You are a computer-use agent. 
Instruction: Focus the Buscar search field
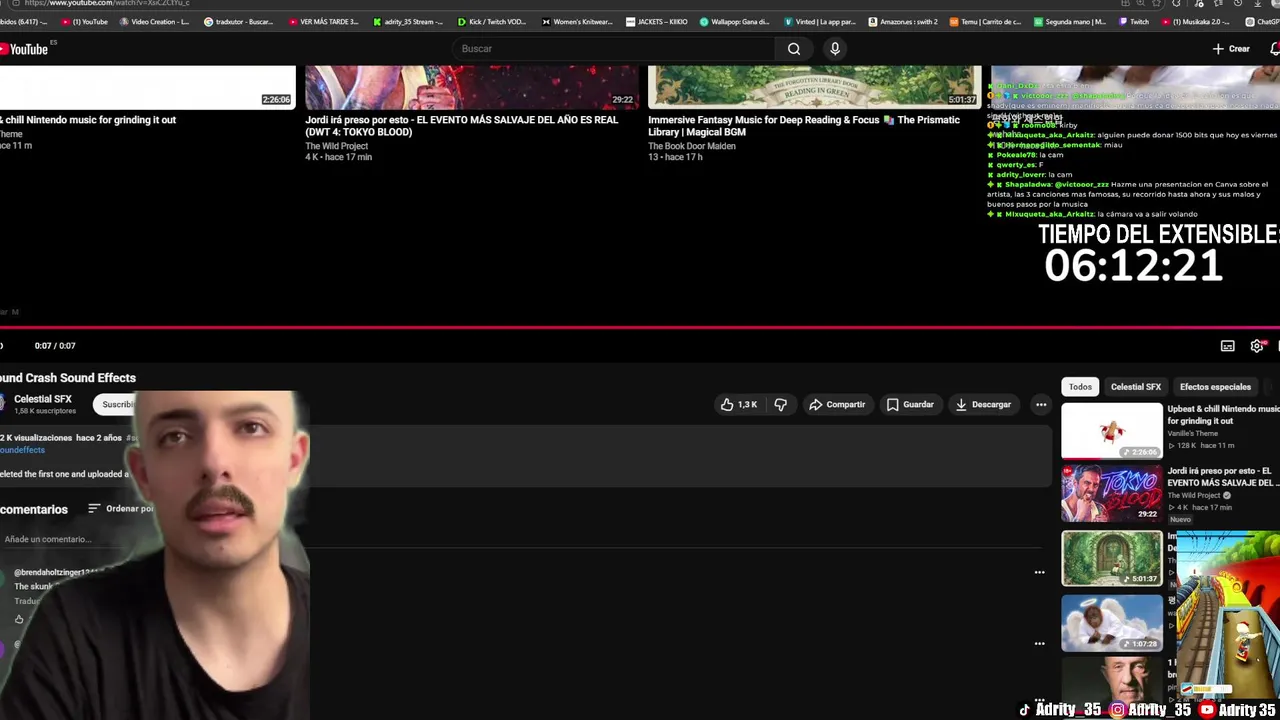tap(614, 49)
